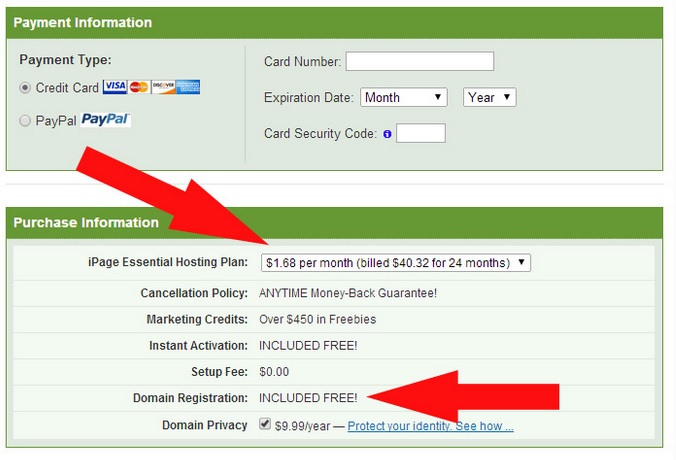Viewport: 676px width, 460px height.
Task: Click the Card Security Code info icon
Action: [x=386, y=134]
